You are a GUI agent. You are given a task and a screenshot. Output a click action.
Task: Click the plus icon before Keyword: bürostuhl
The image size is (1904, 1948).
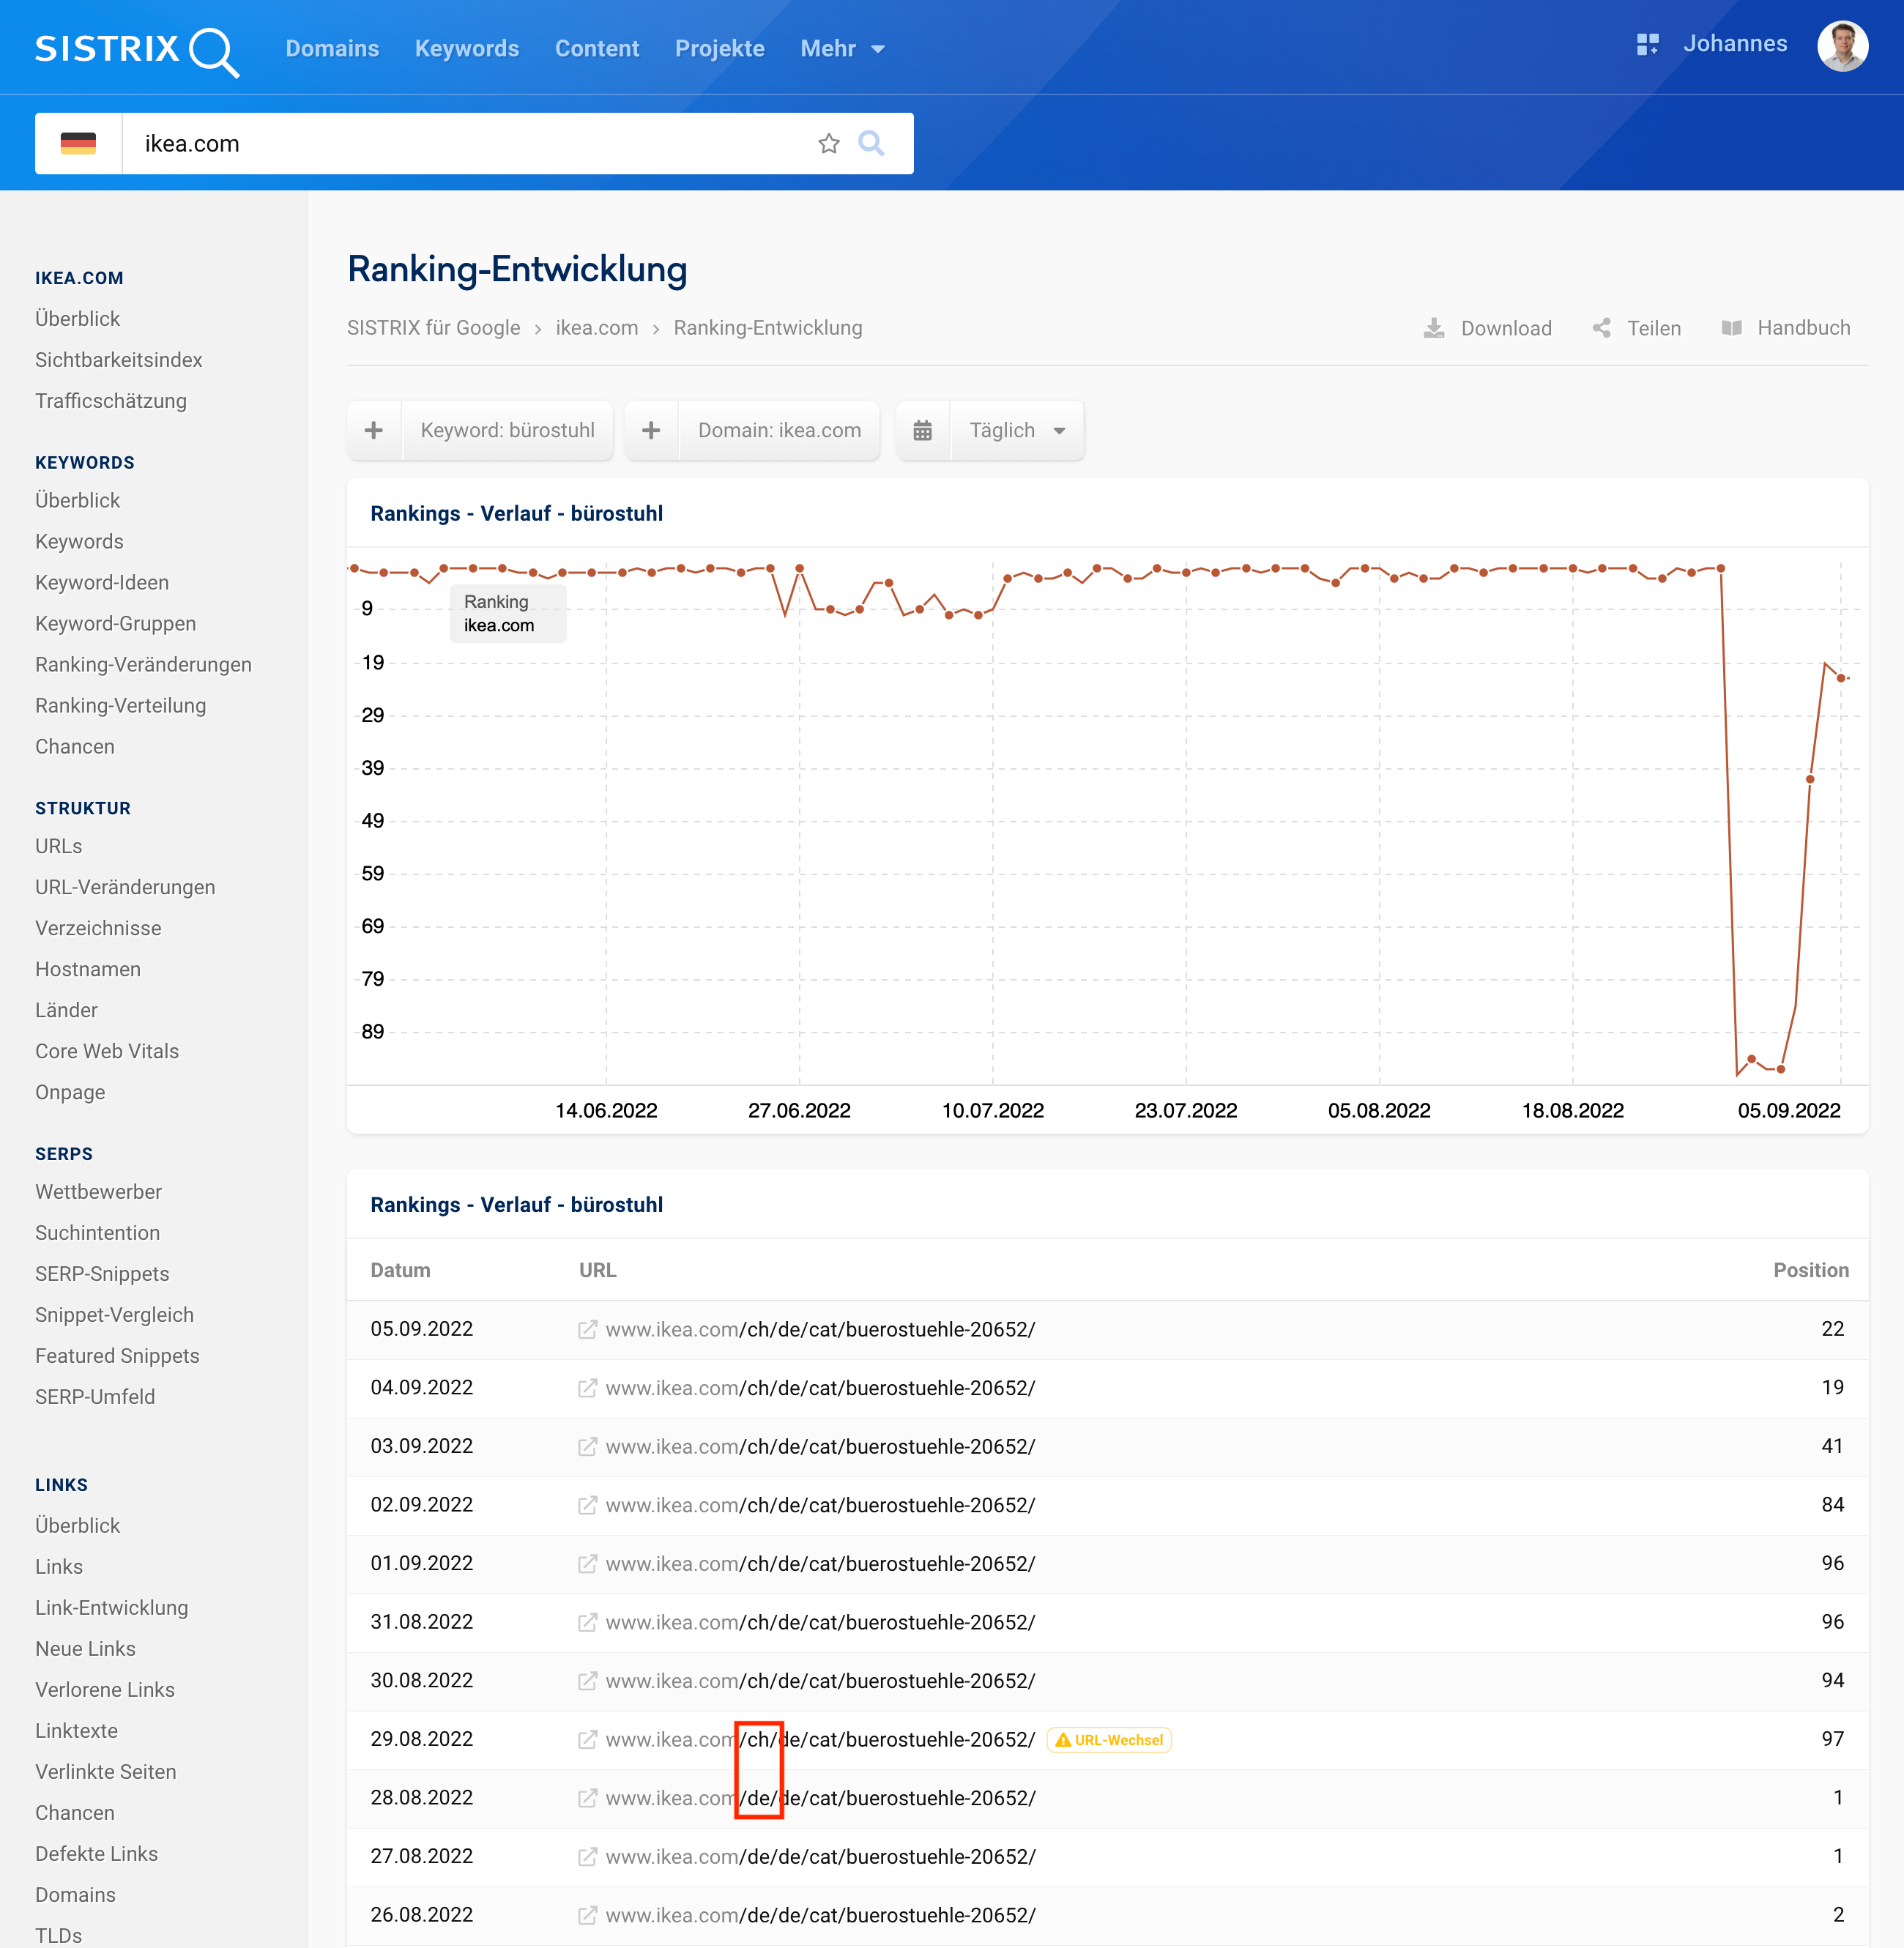tap(374, 431)
